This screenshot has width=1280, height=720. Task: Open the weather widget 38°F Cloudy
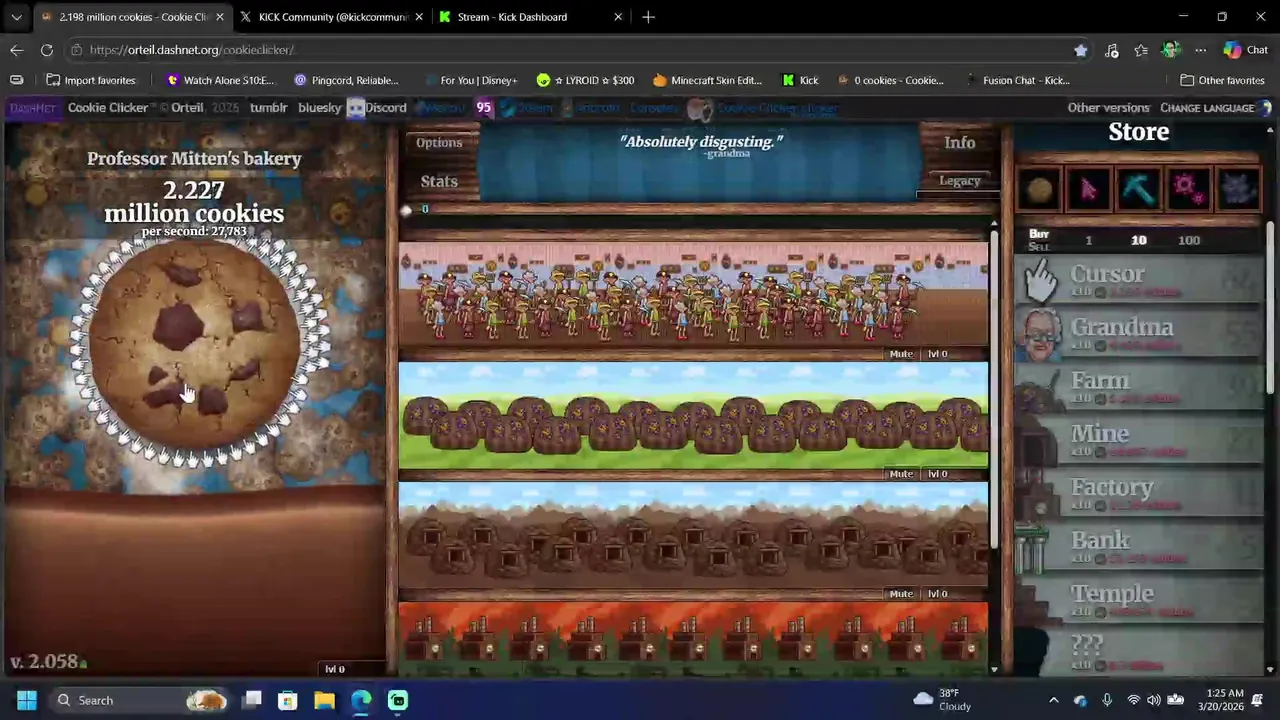click(941, 700)
